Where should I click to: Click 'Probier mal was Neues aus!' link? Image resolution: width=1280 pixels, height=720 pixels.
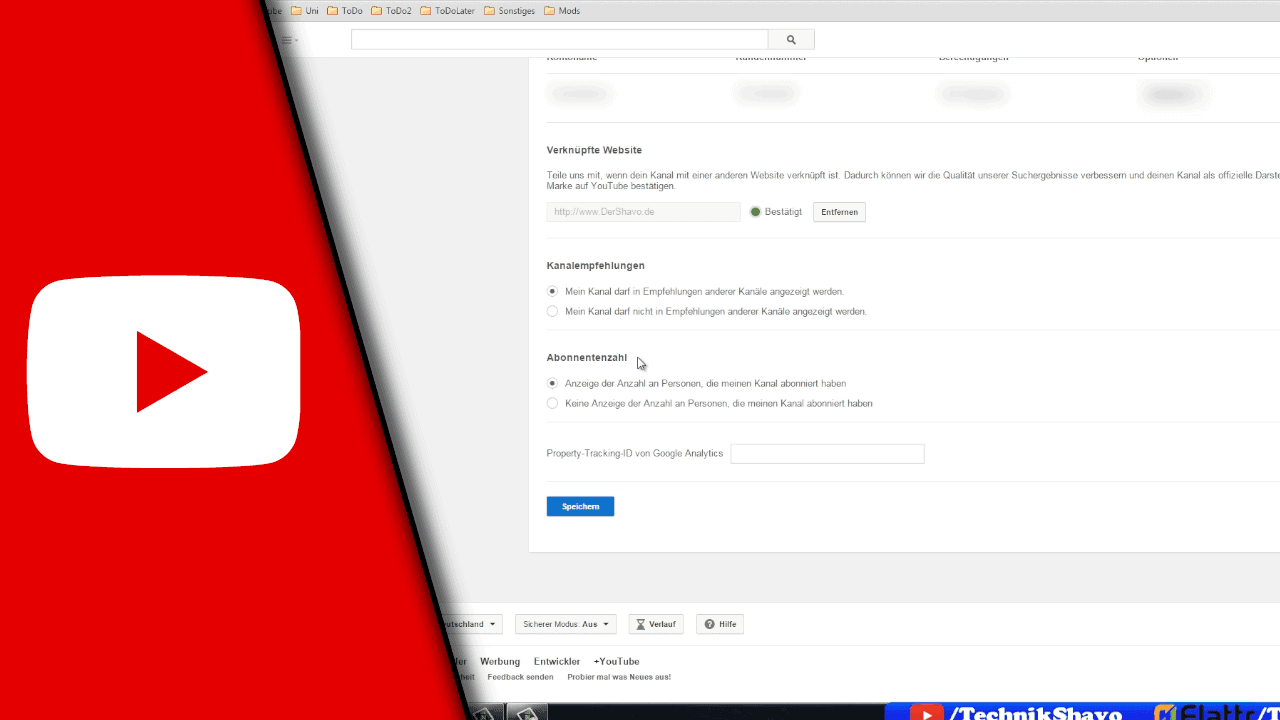tap(619, 677)
